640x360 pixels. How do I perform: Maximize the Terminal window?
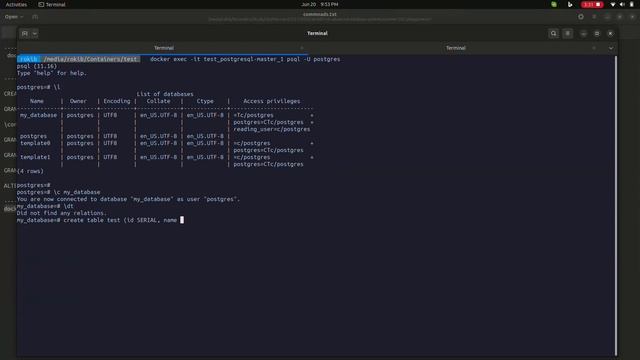click(x=597, y=33)
